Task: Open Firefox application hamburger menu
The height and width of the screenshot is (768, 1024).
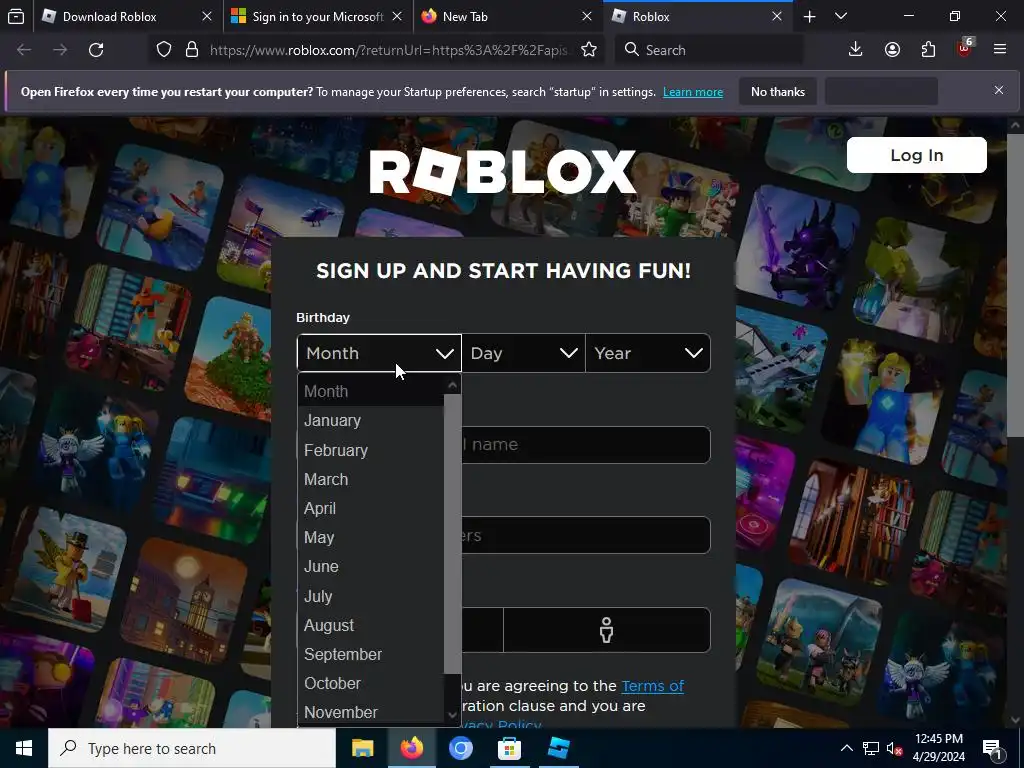Action: point(1000,50)
